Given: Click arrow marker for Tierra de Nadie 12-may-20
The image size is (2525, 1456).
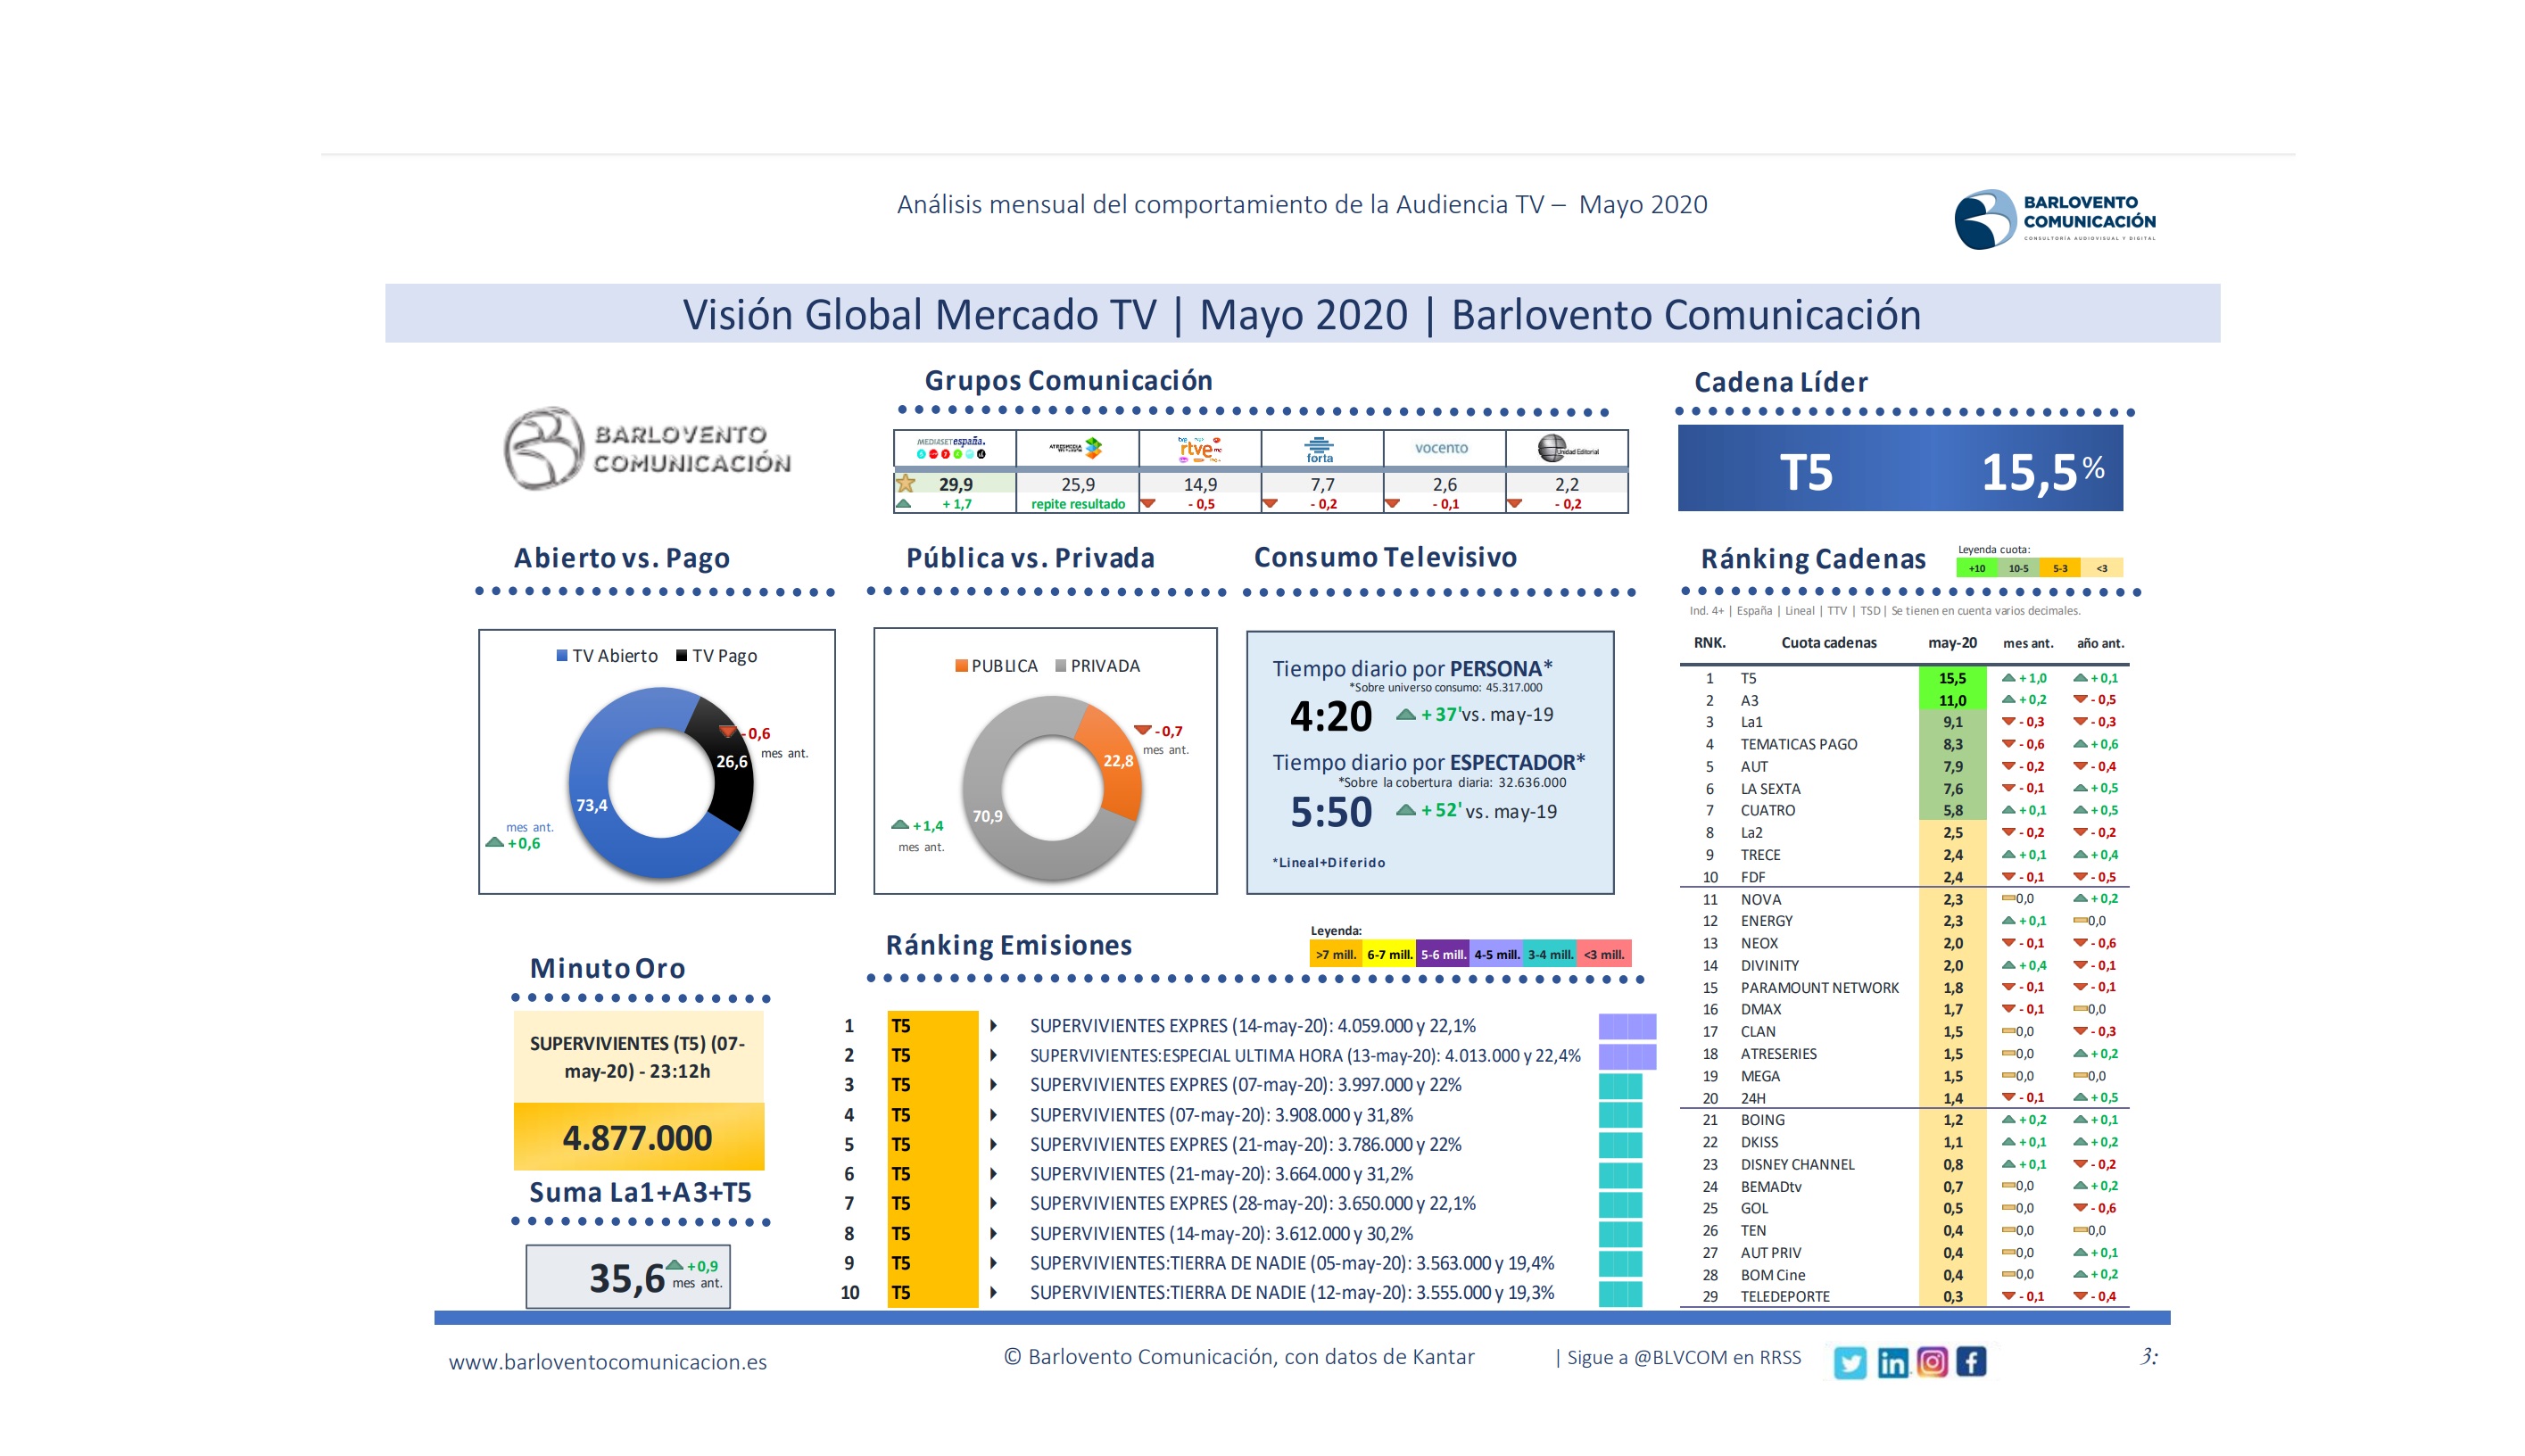Looking at the screenshot, I should (993, 1292).
